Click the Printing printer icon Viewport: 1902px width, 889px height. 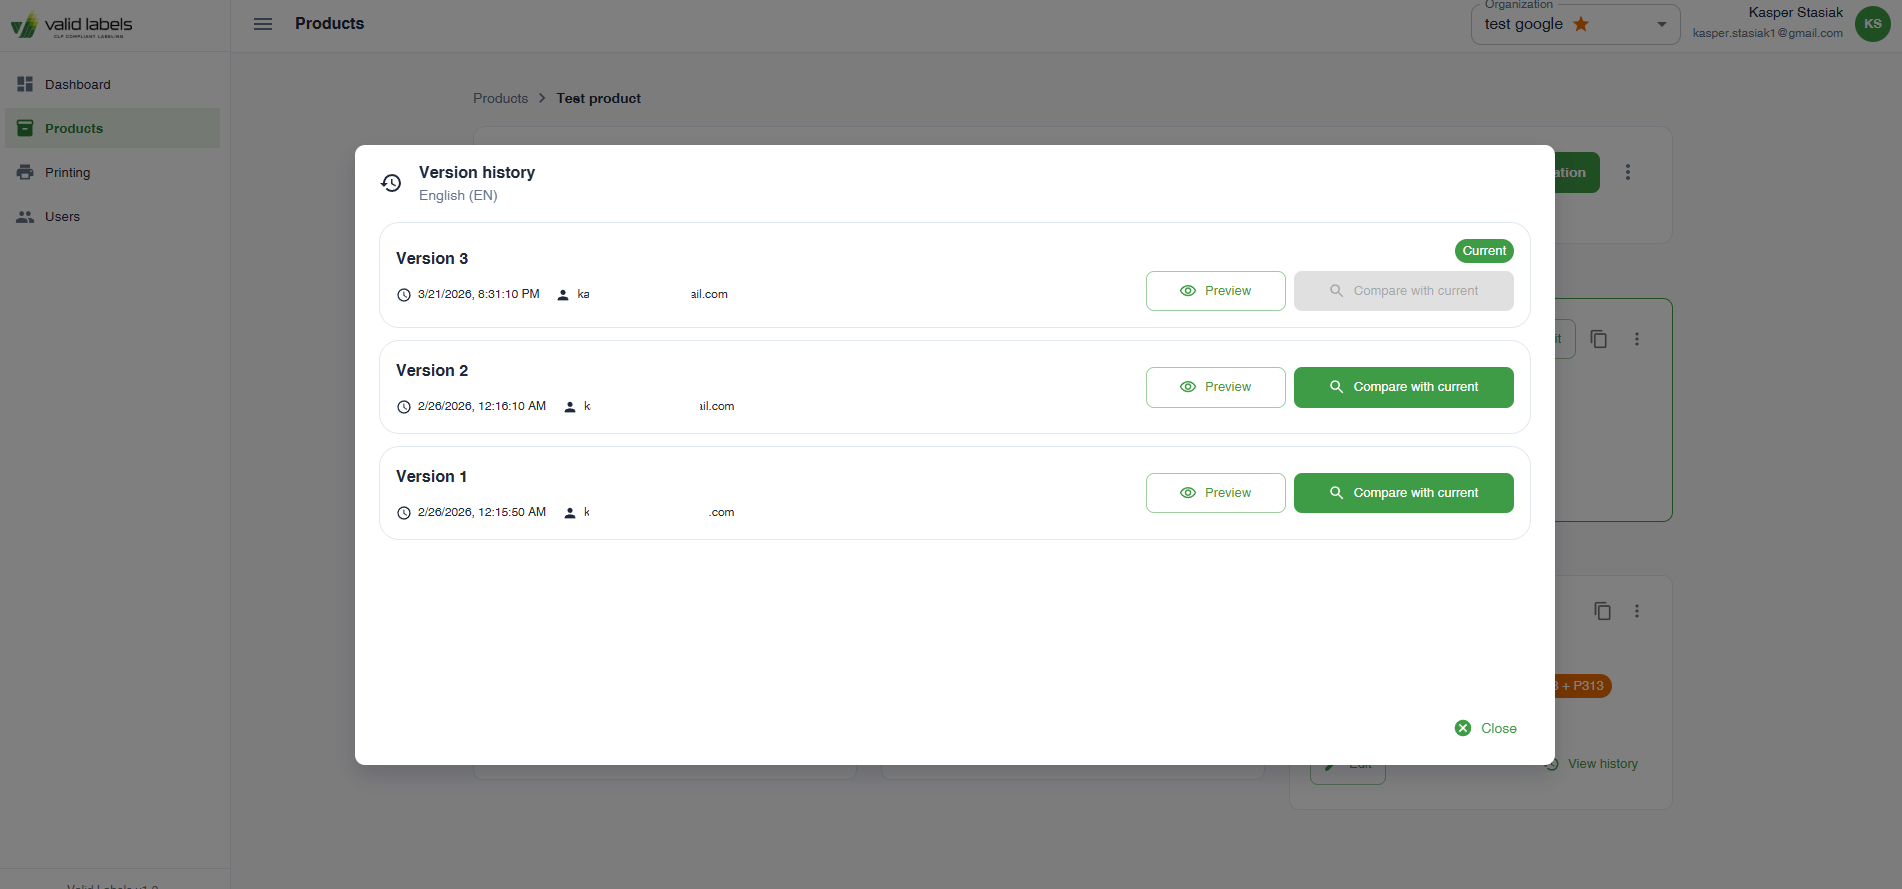(25, 172)
